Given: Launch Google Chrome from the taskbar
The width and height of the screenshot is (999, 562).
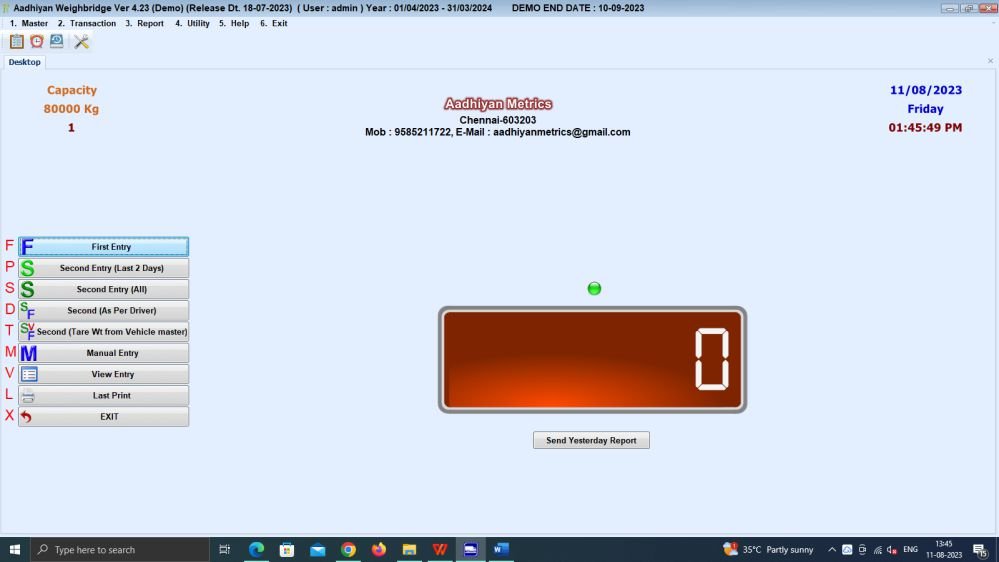Looking at the screenshot, I should point(348,549).
